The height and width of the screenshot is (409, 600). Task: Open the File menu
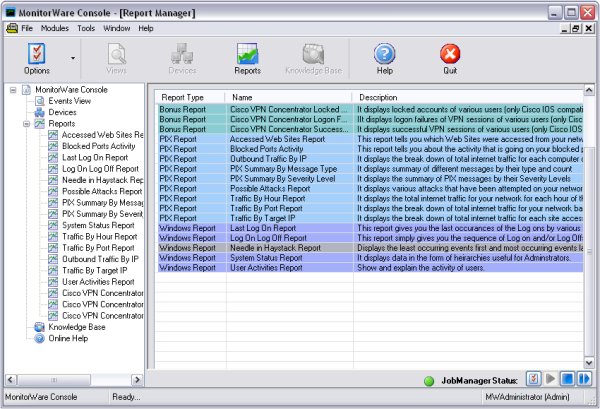pyautogui.click(x=27, y=28)
